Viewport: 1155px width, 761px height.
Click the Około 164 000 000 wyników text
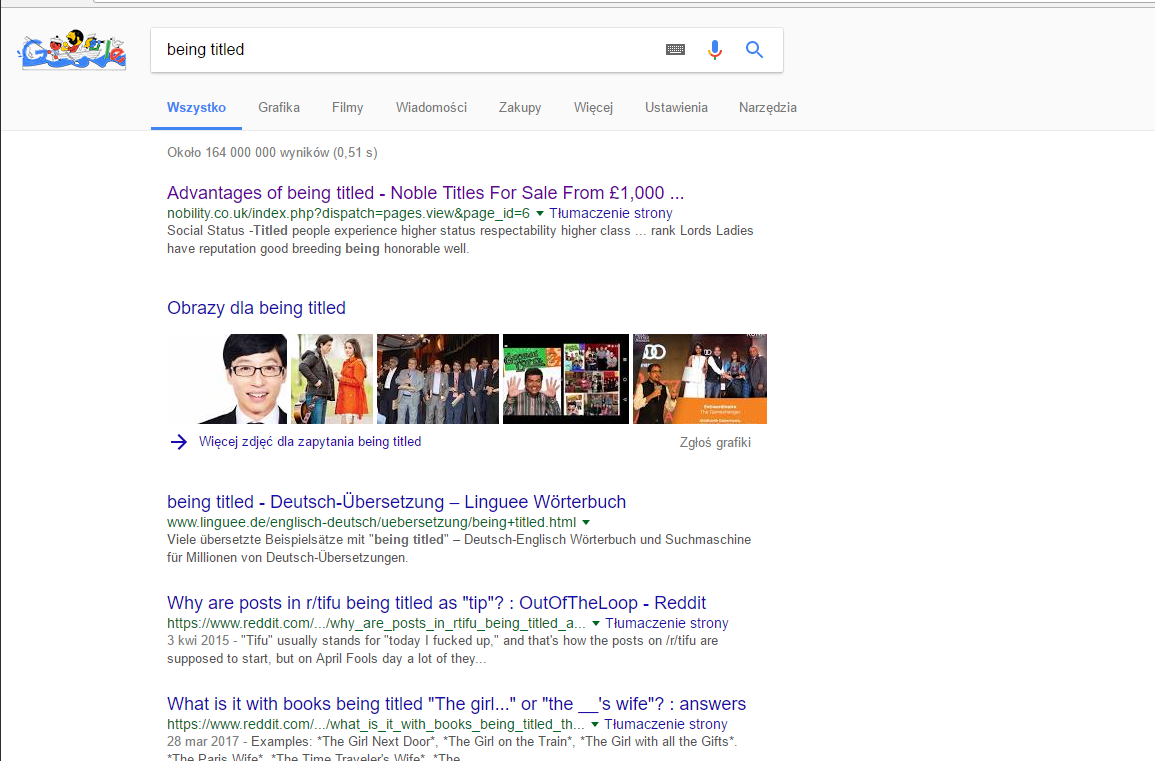pyautogui.click(x=273, y=152)
